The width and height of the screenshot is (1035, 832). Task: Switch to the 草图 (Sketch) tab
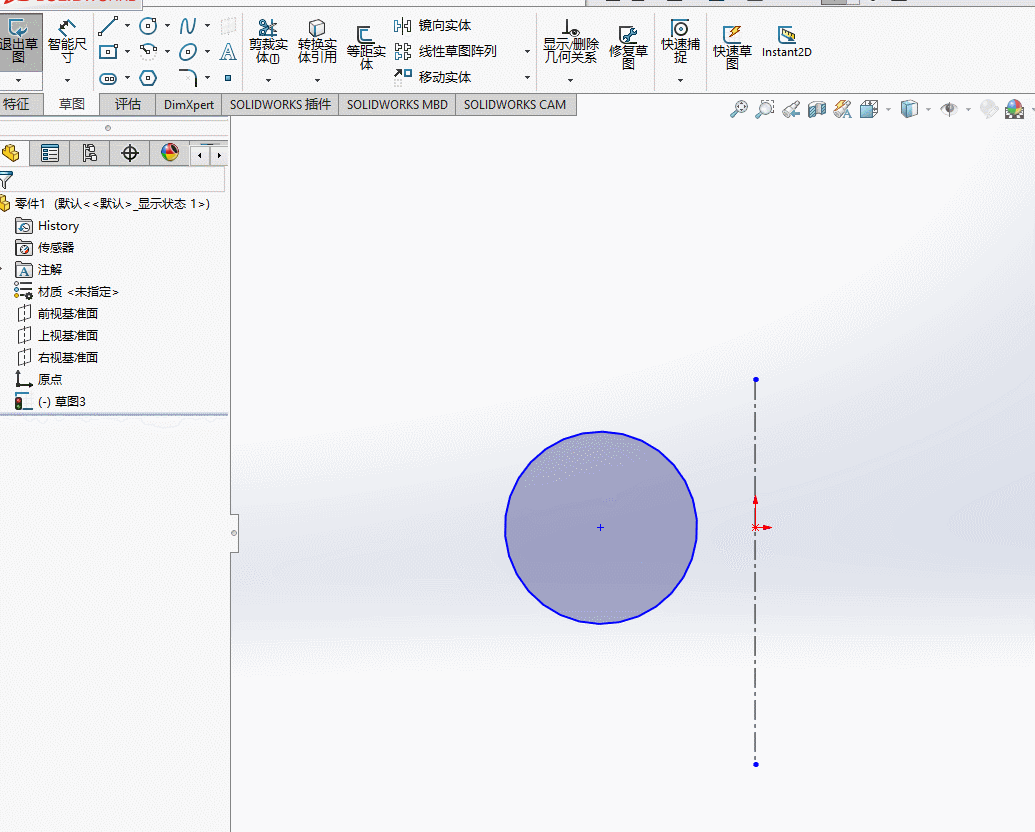tap(72, 104)
